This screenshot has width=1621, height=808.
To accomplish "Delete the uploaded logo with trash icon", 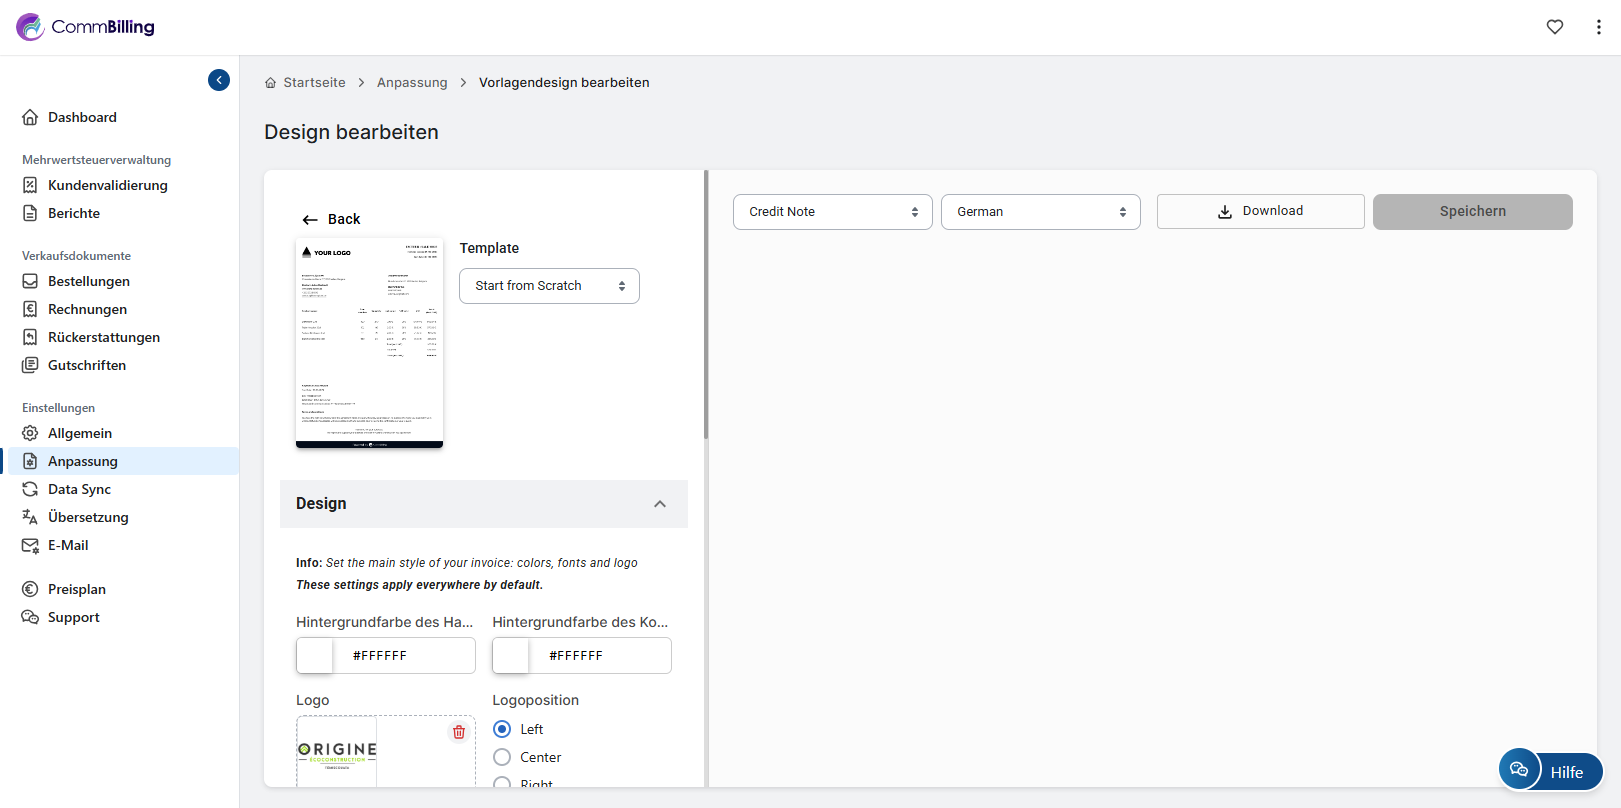I will (x=459, y=732).
